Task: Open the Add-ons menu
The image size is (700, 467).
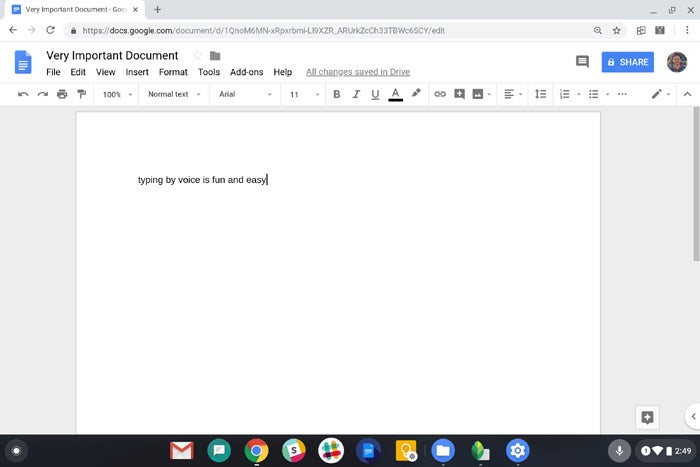Action: [x=246, y=72]
